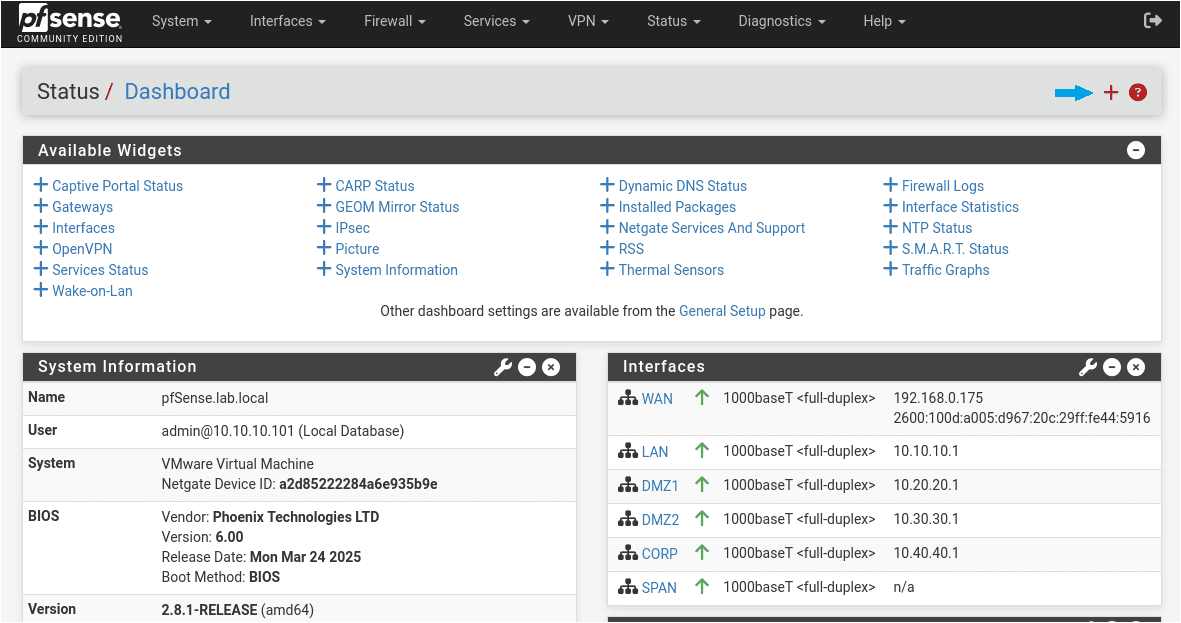Add the Gateways widget
Viewport: 1181px width, 623px height.
click(x=73, y=206)
